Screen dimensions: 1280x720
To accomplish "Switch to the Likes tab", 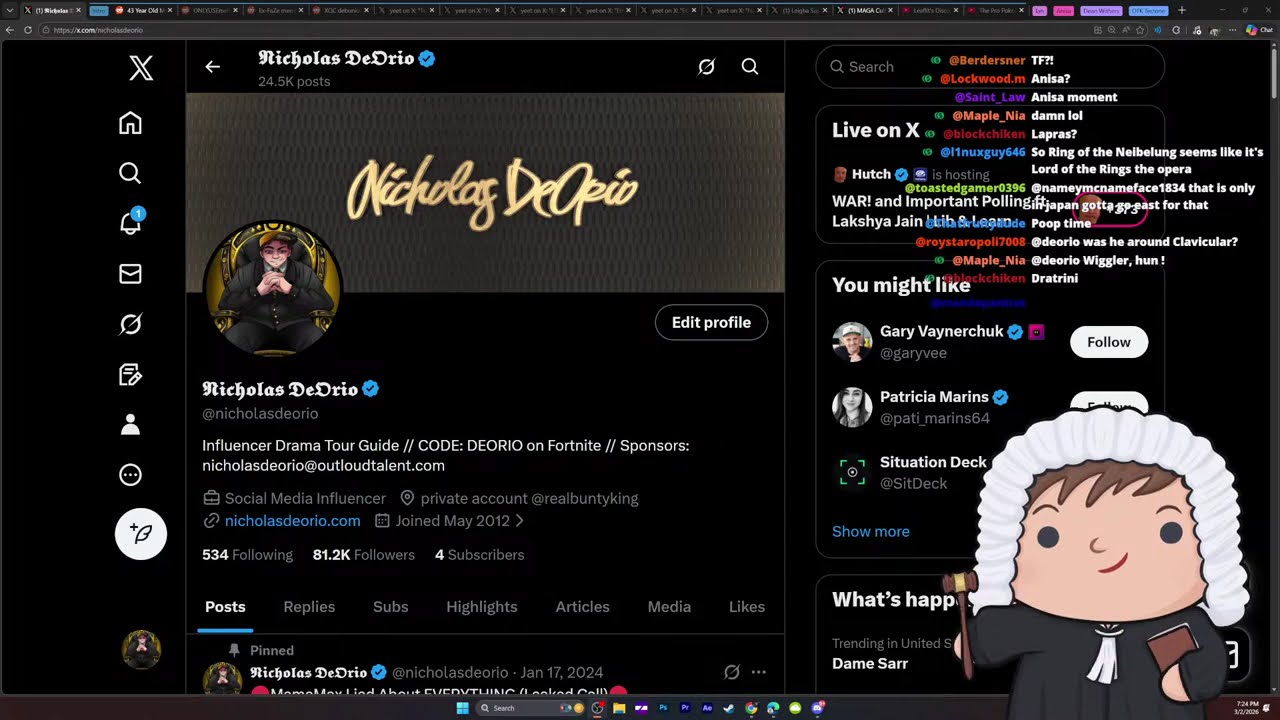I will tap(746, 607).
